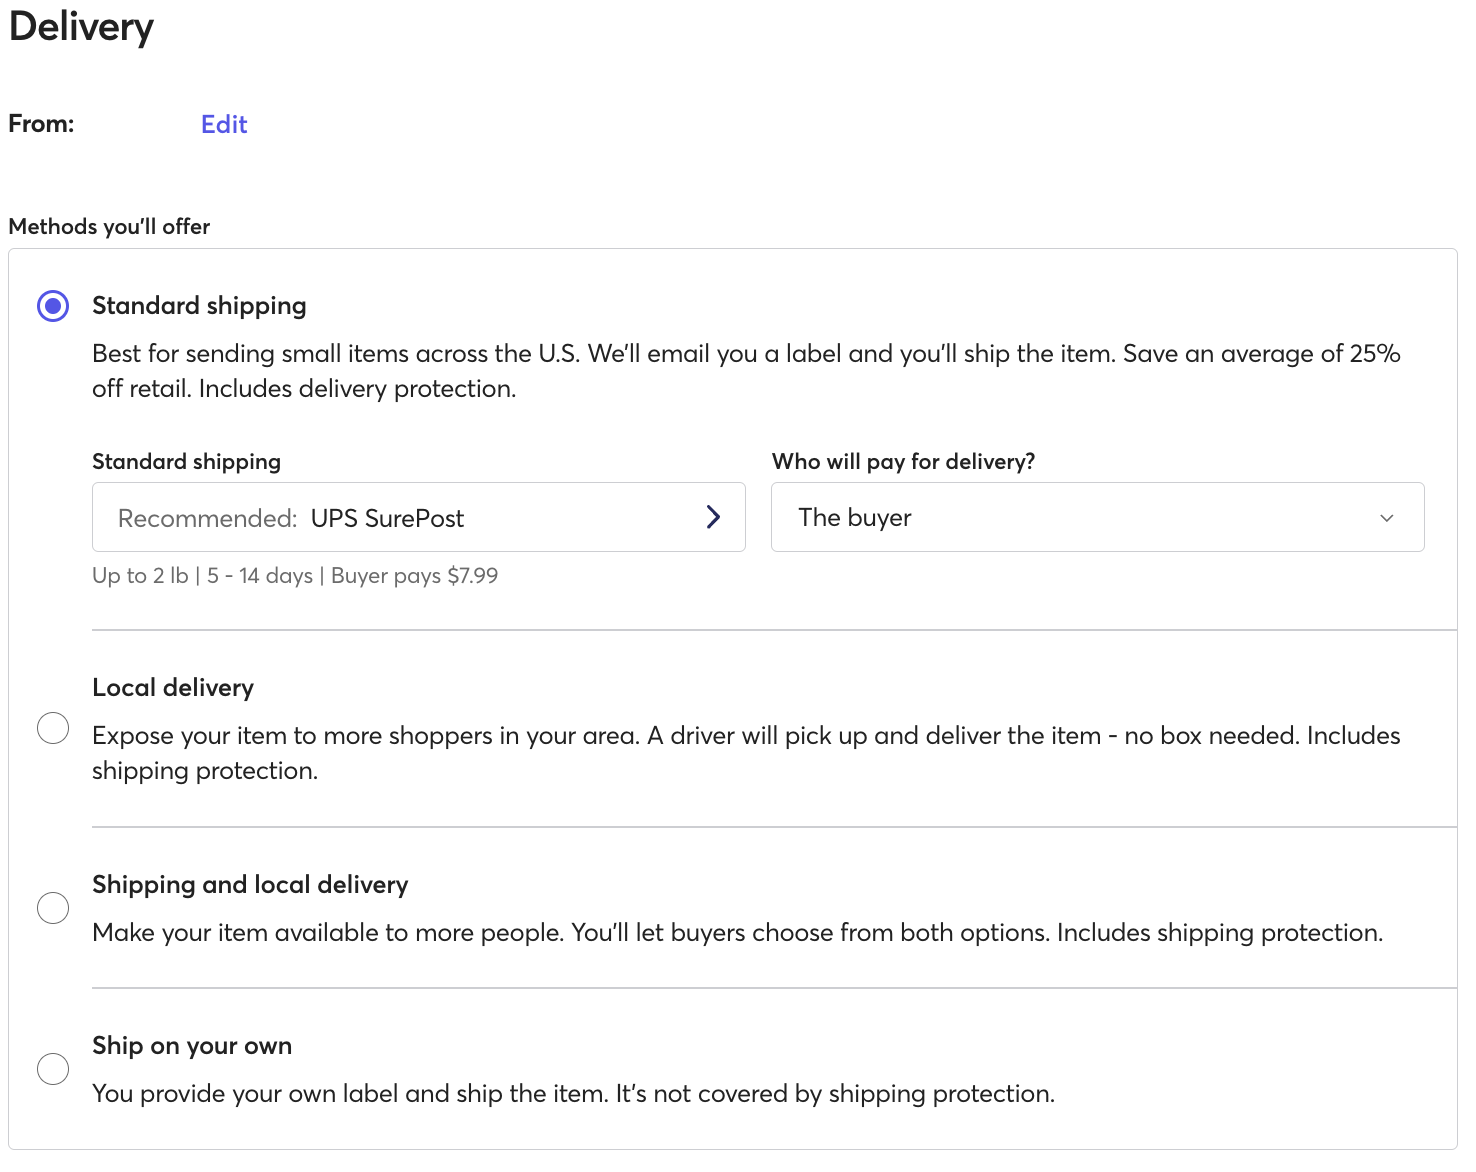This screenshot has width=1476, height=1172.
Task: Open the Who will pay for delivery dropdown
Action: click(1096, 517)
